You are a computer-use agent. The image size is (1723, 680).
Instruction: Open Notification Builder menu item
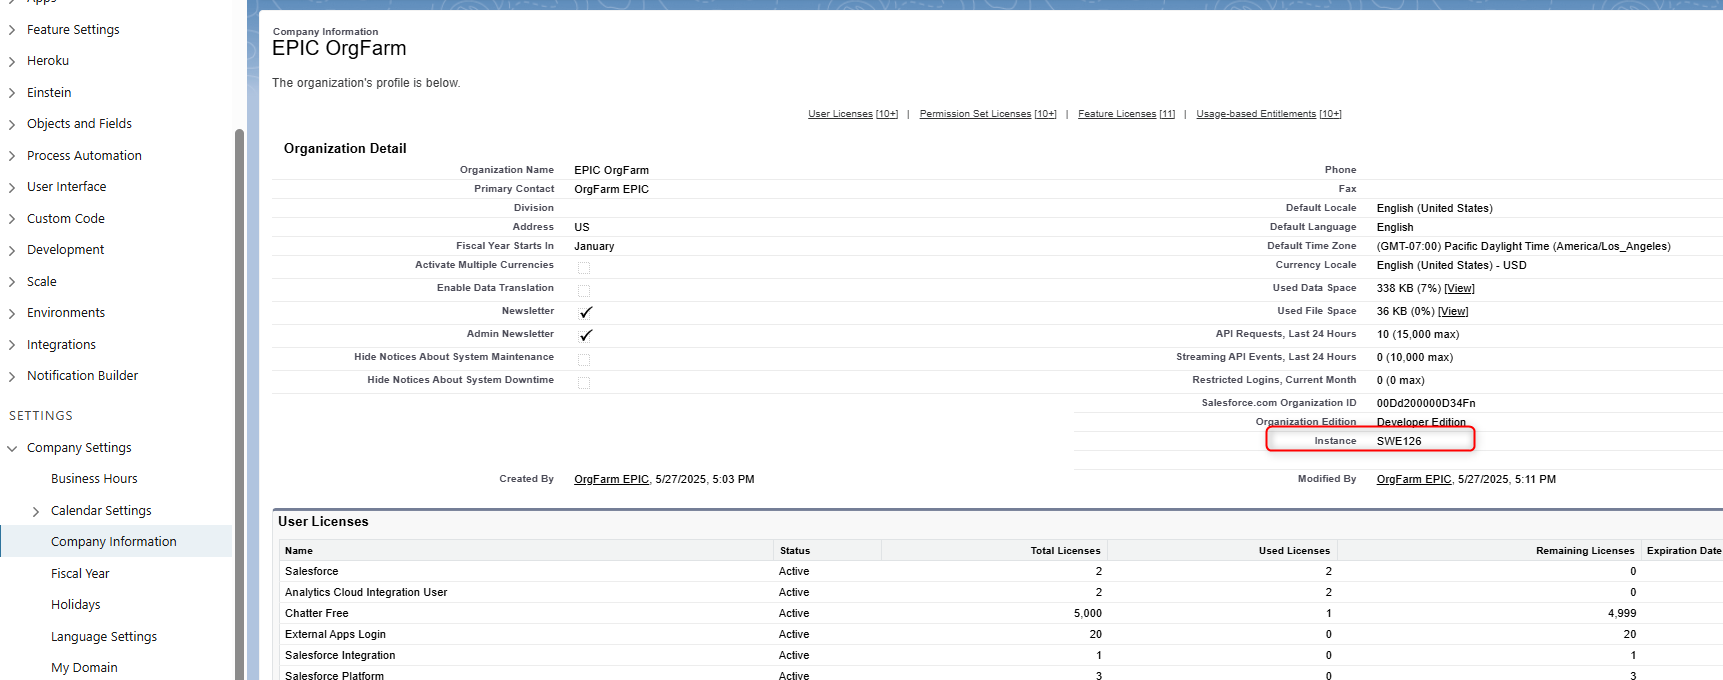click(x=82, y=376)
